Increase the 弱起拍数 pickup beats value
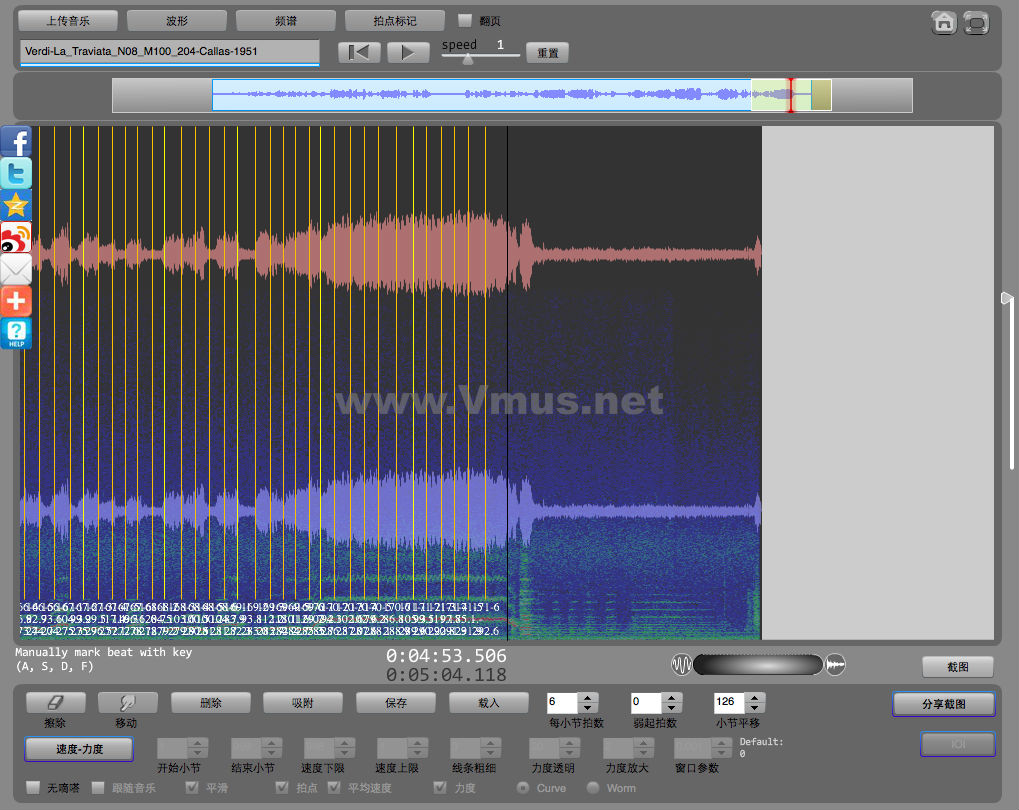Image resolution: width=1019 pixels, height=810 pixels. coord(671,698)
